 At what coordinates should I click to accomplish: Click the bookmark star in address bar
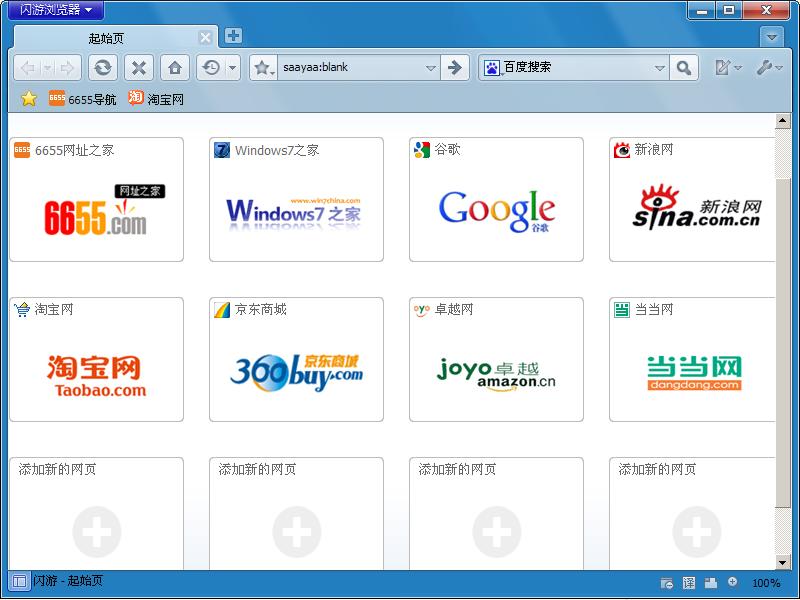(263, 67)
